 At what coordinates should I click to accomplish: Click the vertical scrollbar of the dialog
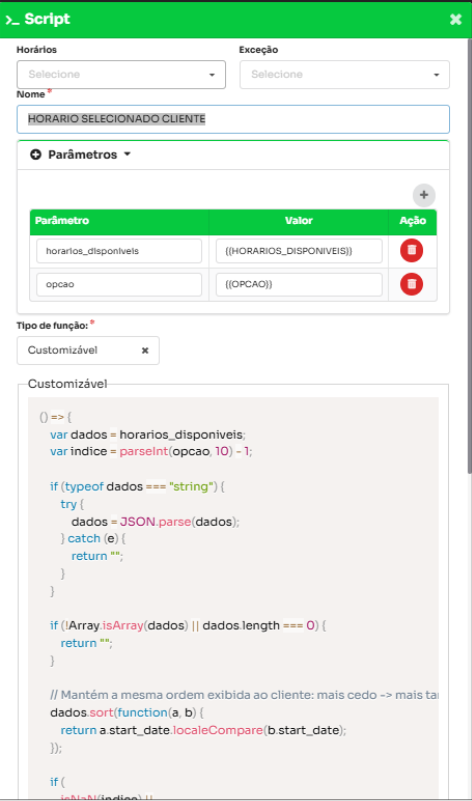tap(469, 255)
